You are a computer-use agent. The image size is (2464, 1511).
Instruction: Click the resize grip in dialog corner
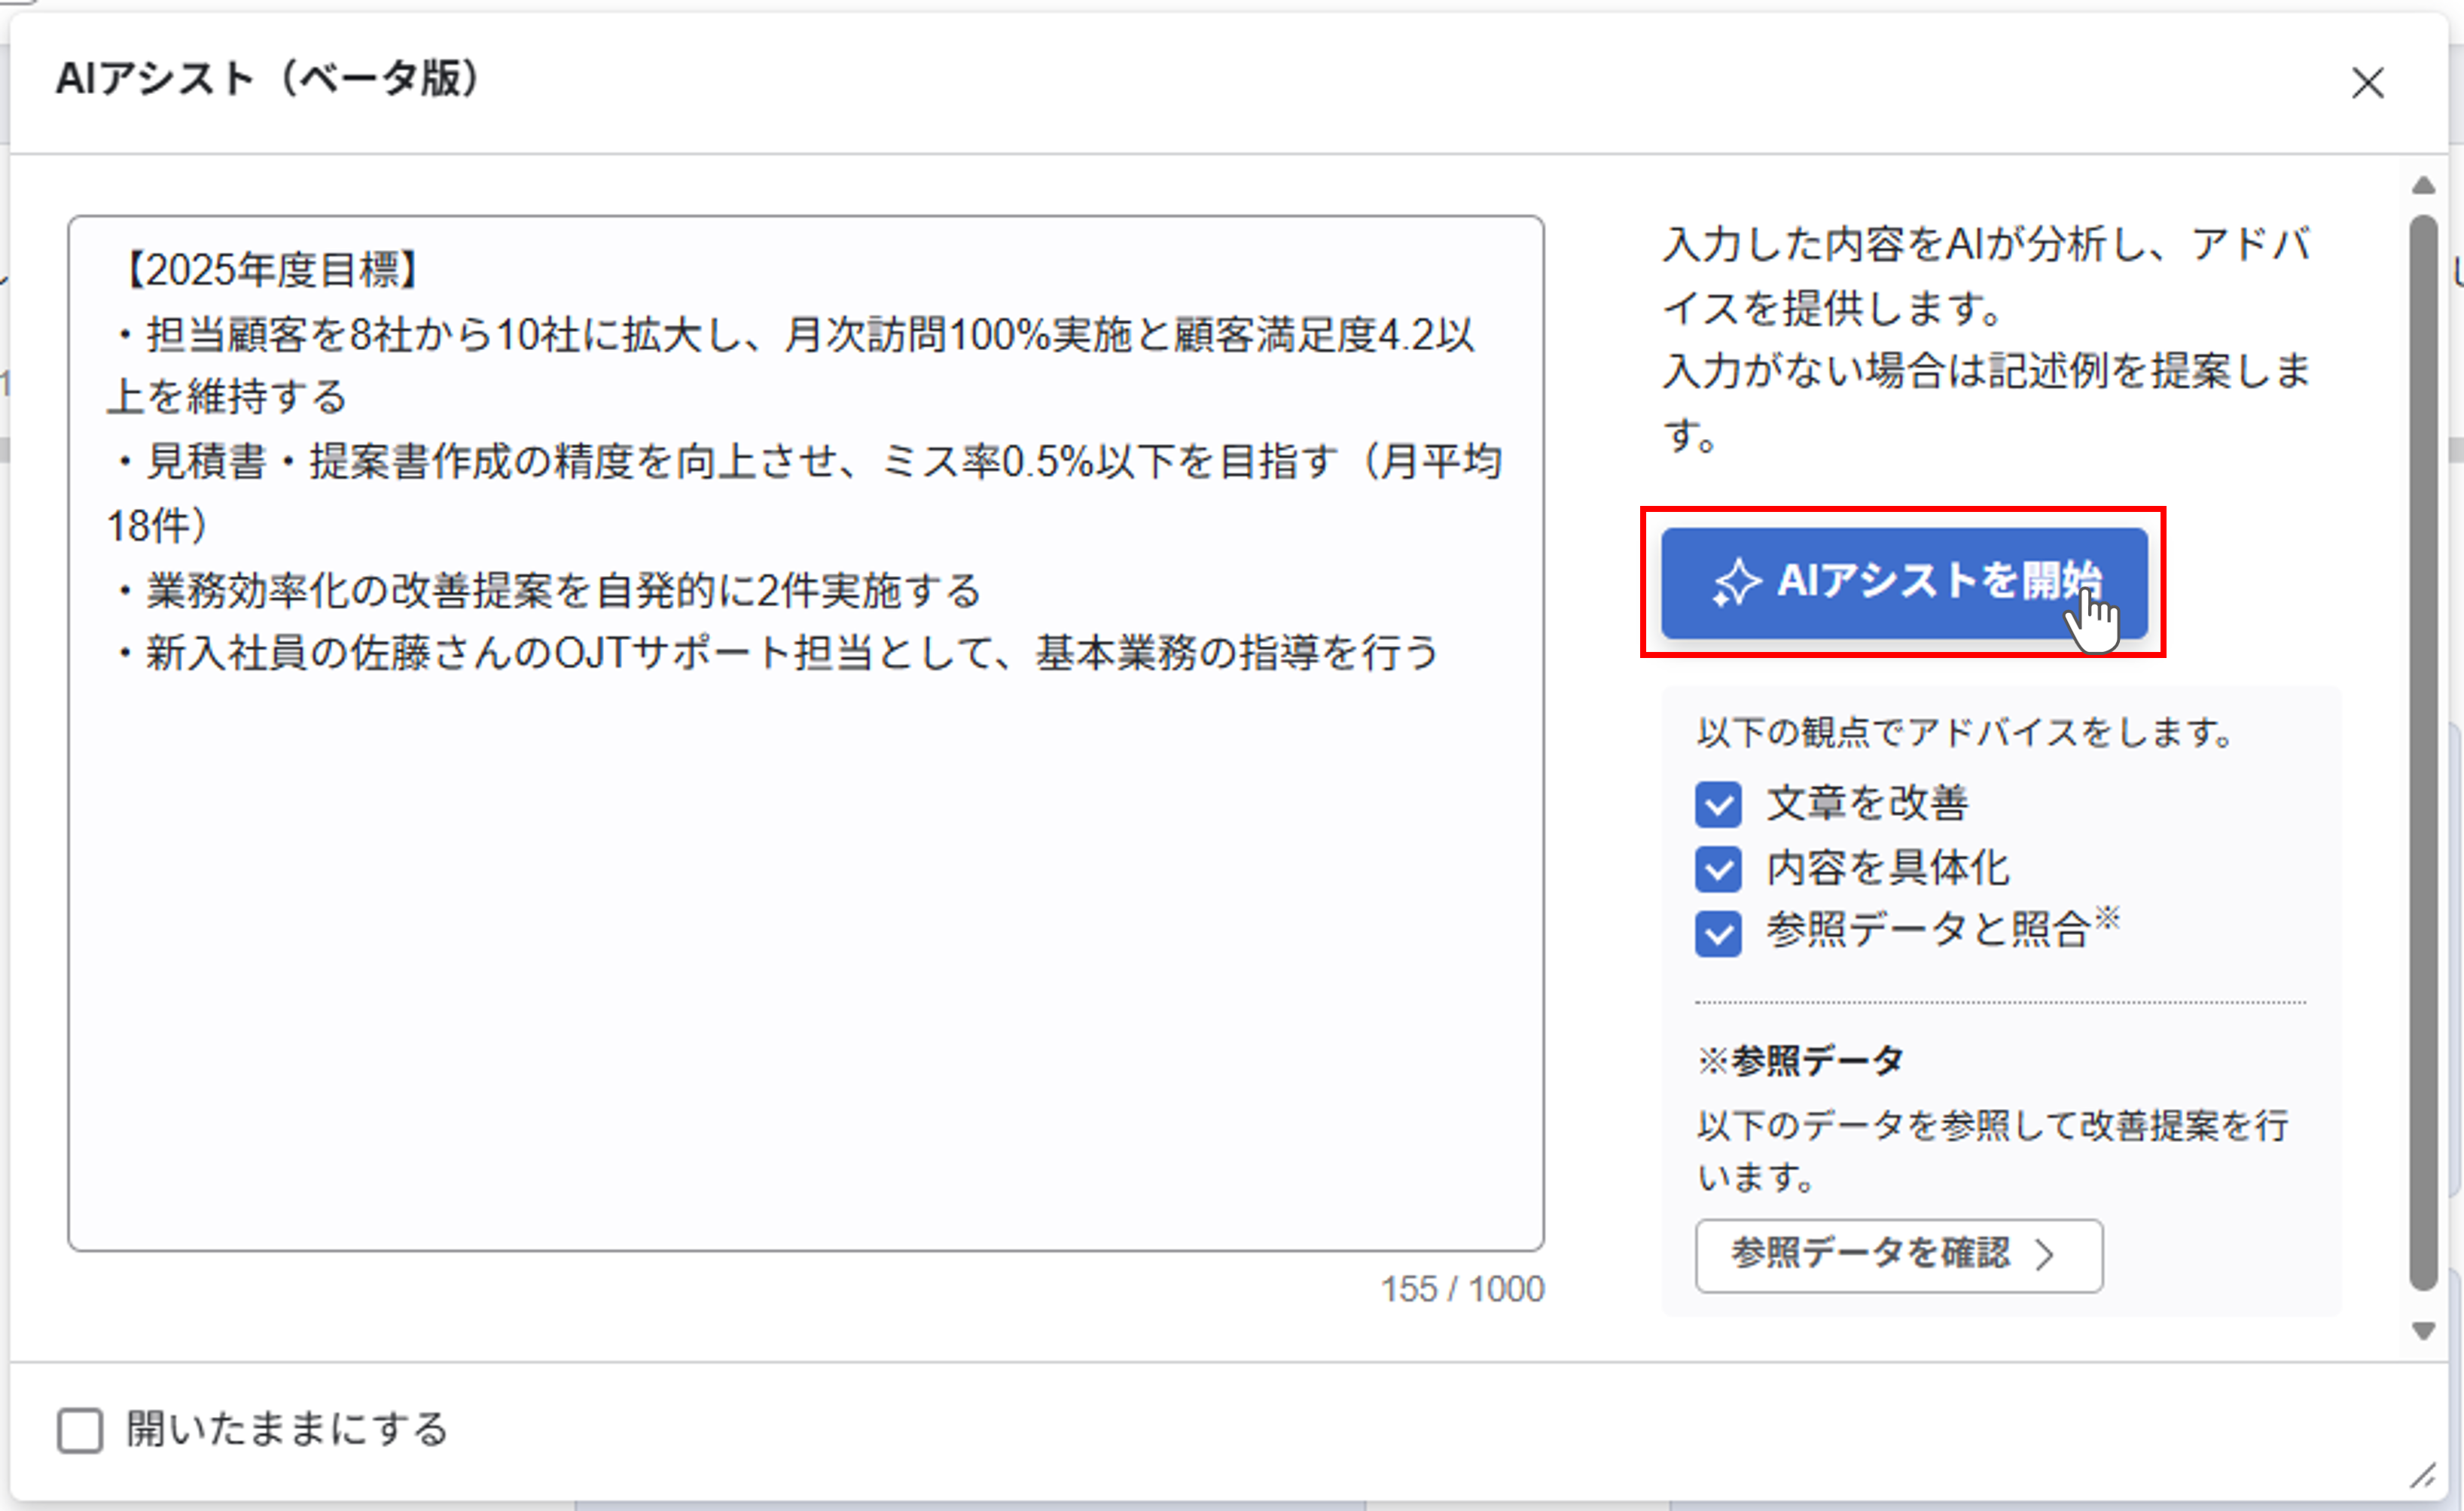tap(2424, 1475)
